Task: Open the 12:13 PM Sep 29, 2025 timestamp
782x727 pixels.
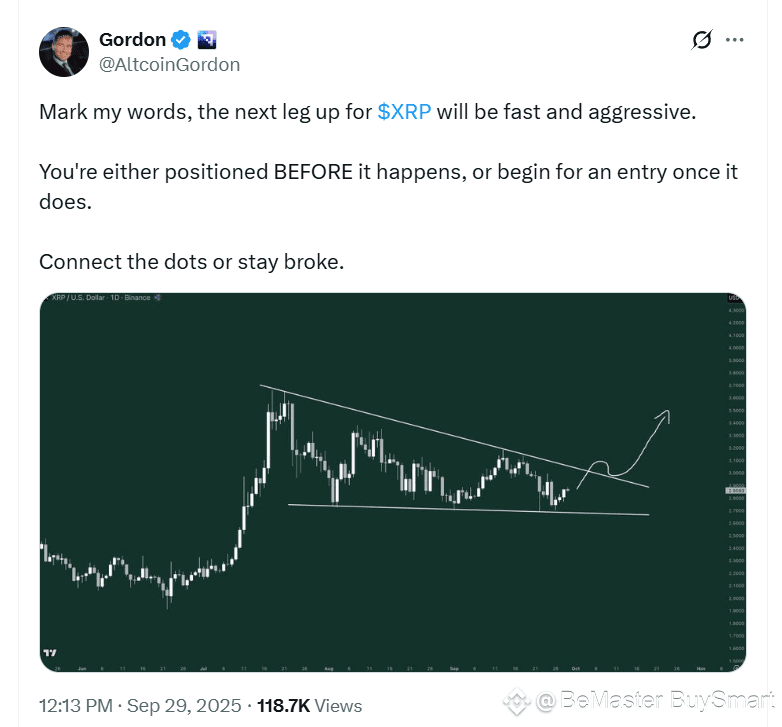Action: (x=140, y=705)
